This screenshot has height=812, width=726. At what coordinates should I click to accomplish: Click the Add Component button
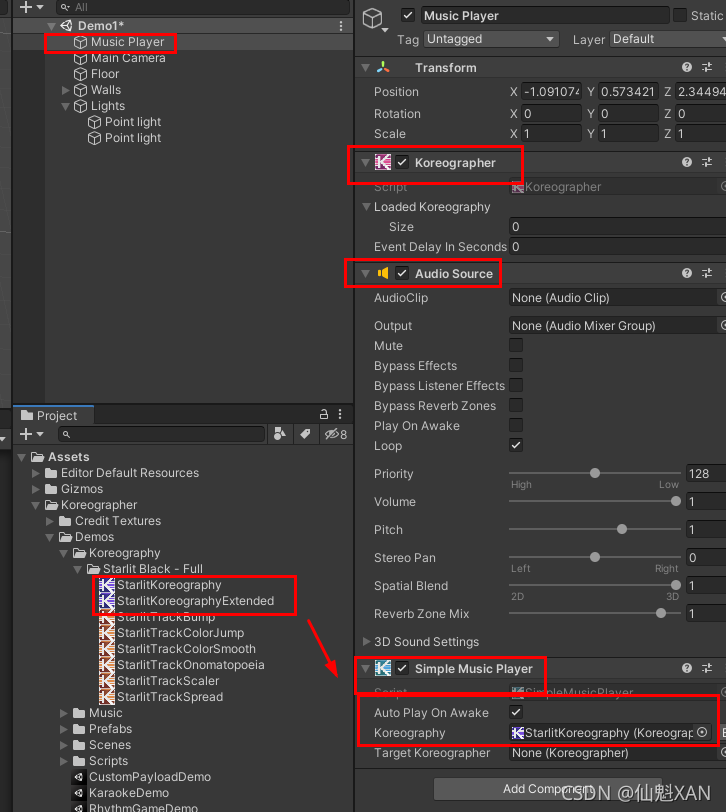click(x=547, y=789)
